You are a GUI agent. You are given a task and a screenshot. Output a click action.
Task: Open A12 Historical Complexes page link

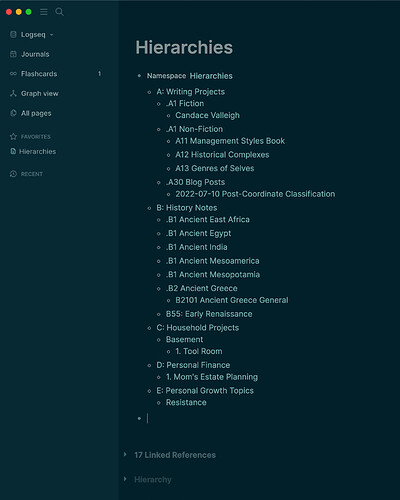(x=222, y=155)
